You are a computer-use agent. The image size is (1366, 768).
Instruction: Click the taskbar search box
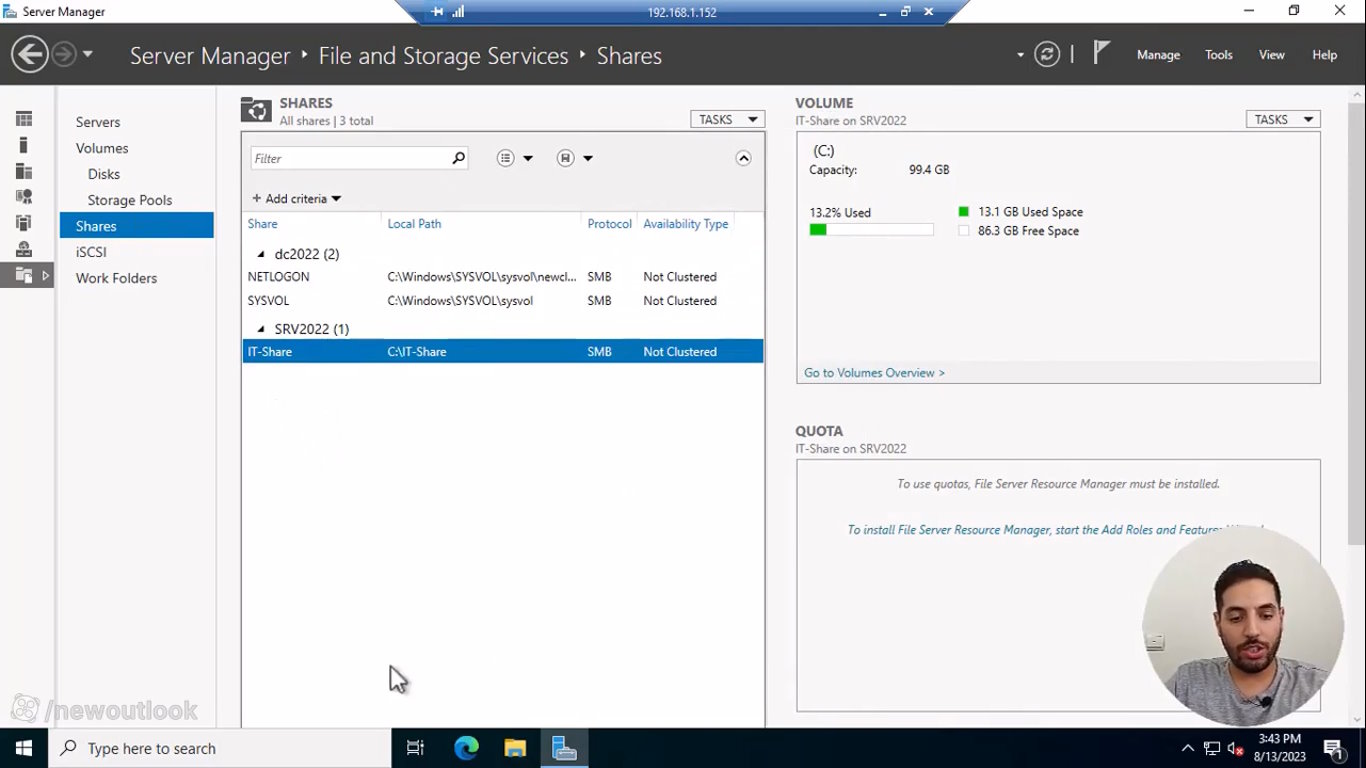pos(220,748)
